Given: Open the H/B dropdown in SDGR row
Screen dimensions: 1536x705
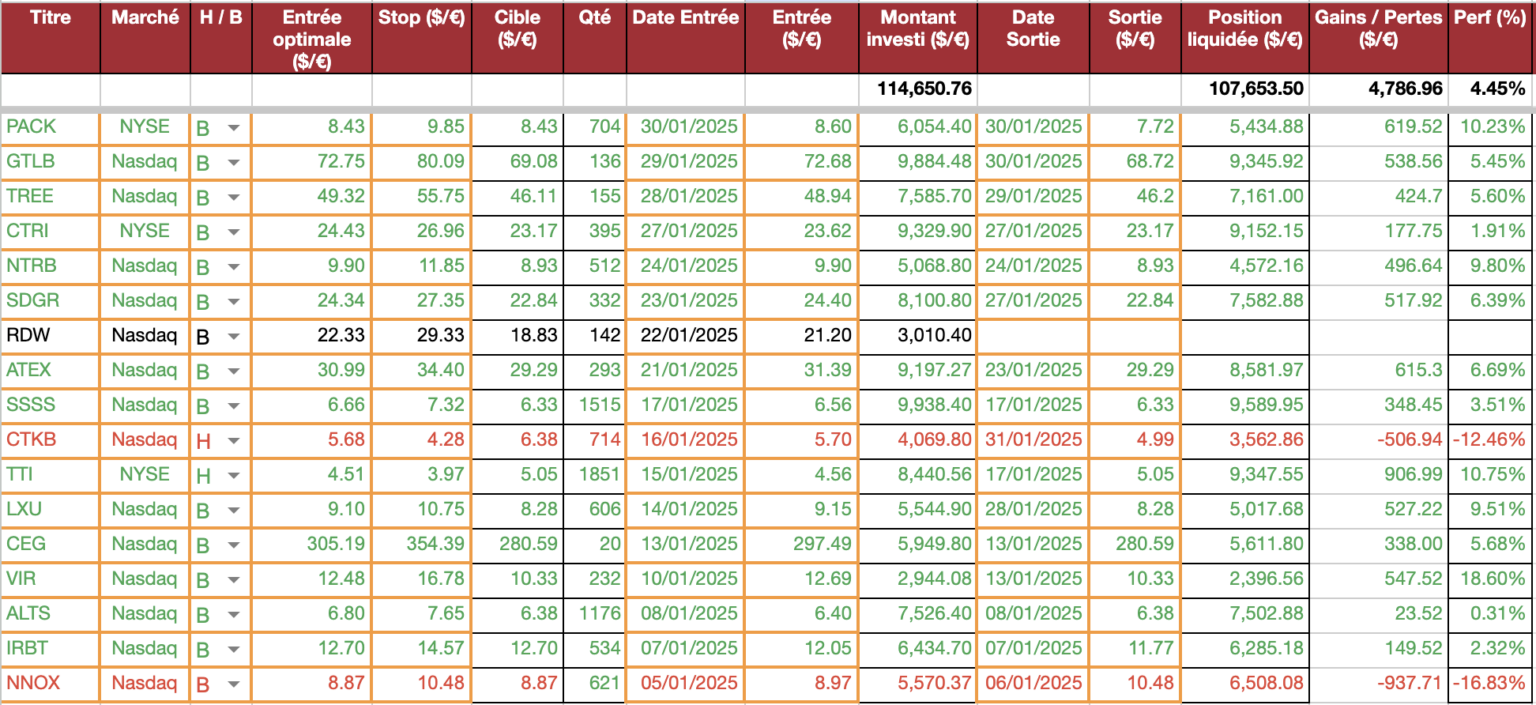Looking at the screenshot, I should click(233, 301).
